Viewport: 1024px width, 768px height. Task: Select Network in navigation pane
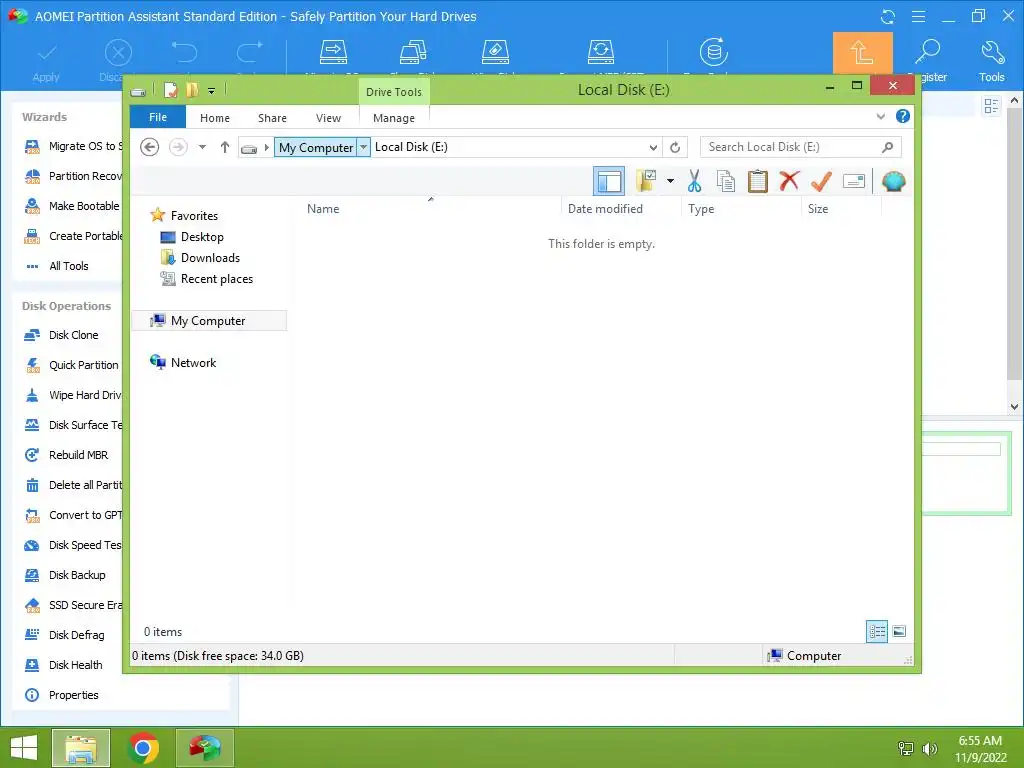pyautogui.click(x=193, y=362)
